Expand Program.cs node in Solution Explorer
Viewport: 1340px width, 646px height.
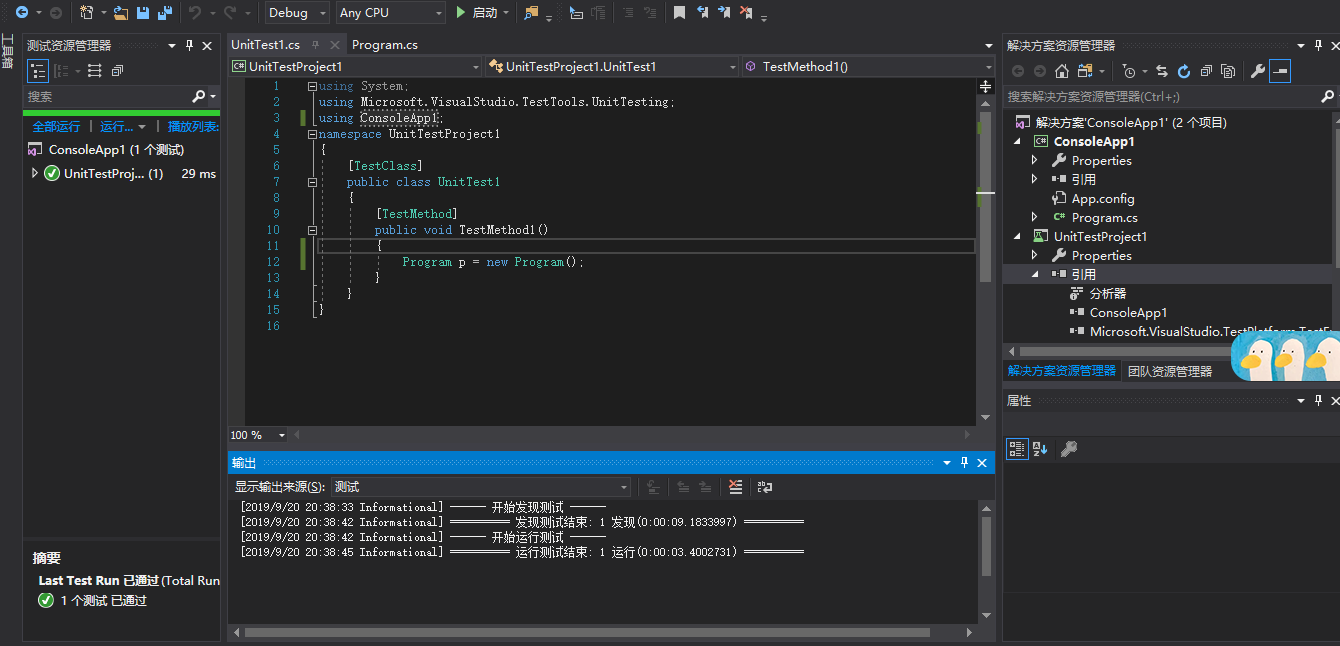tap(1035, 218)
